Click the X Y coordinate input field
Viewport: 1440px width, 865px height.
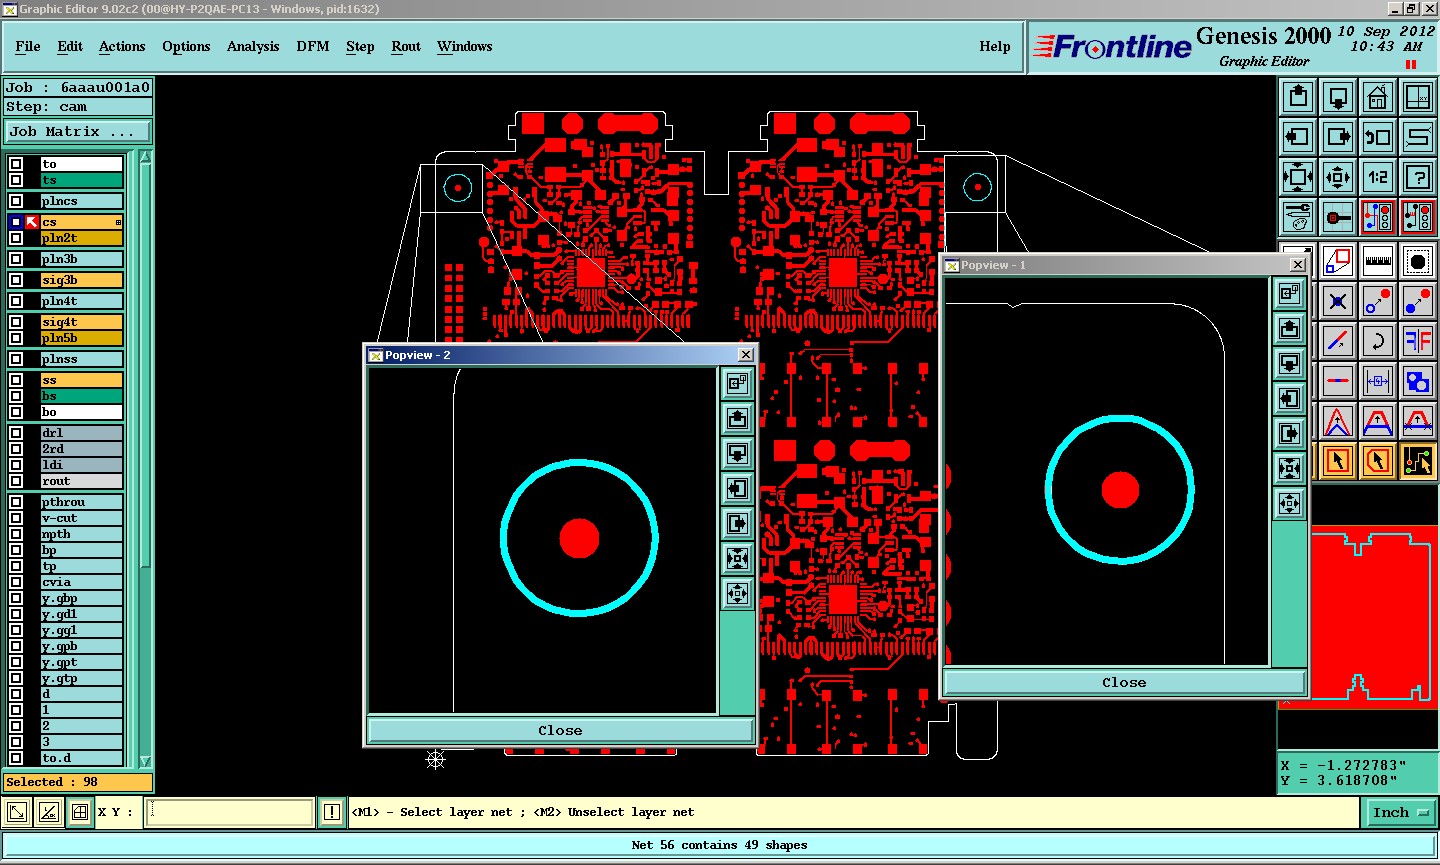pyautogui.click(x=231, y=812)
